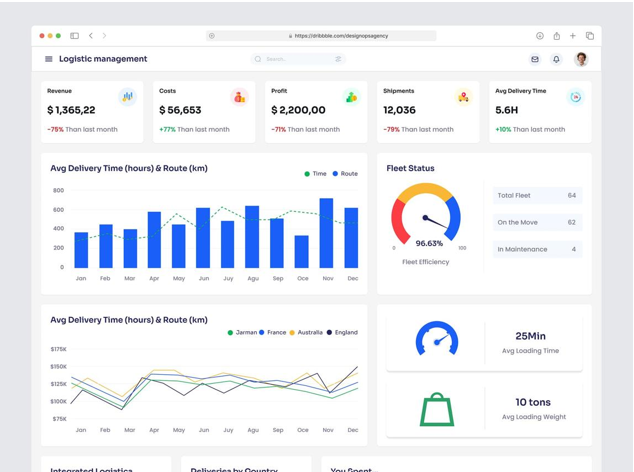Toggle the Jarman legend series
Screen dimensions: 634x472
tap(242, 332)
